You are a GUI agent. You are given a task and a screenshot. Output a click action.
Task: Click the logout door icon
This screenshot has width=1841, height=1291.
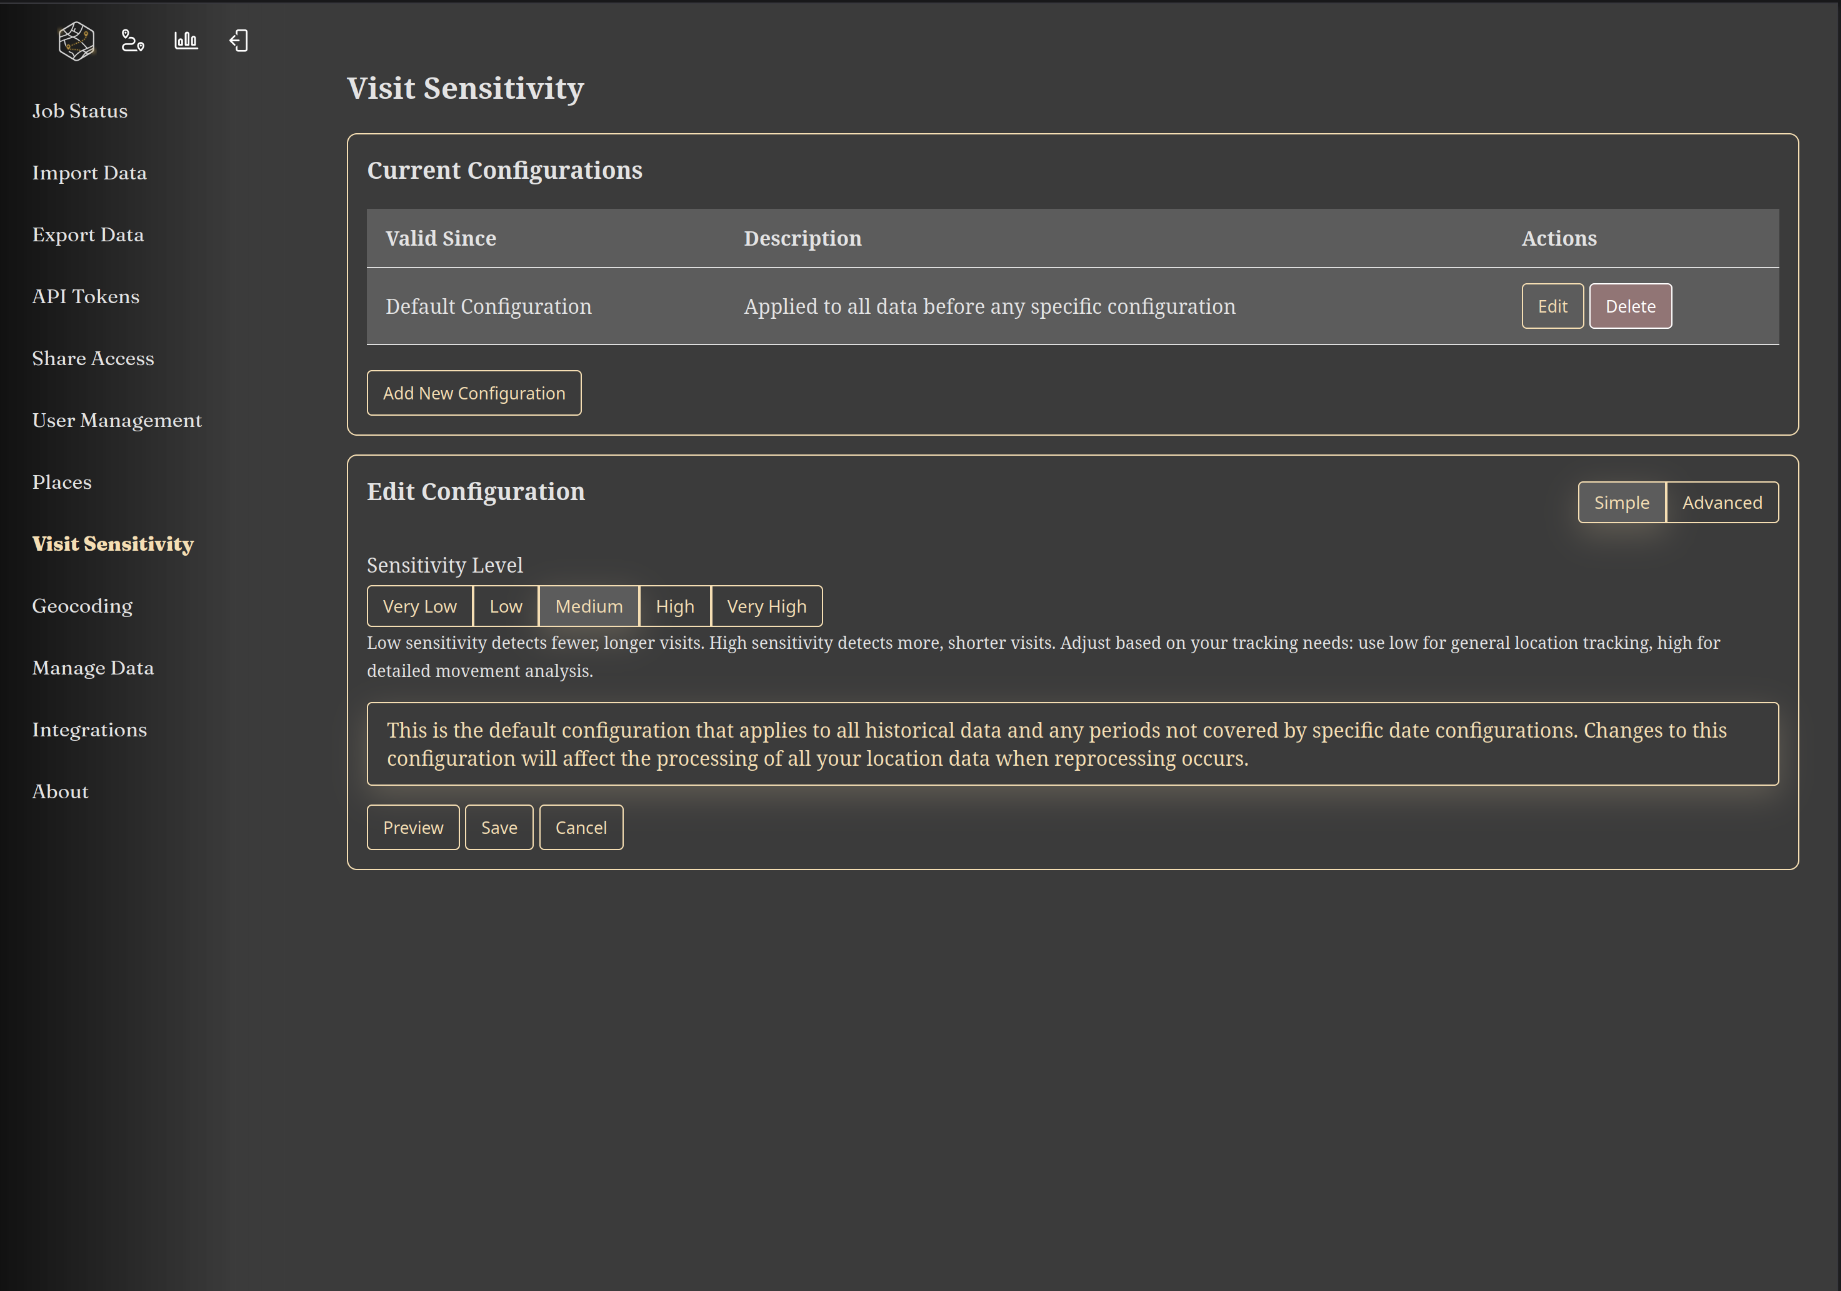click(x=239, y=41)
